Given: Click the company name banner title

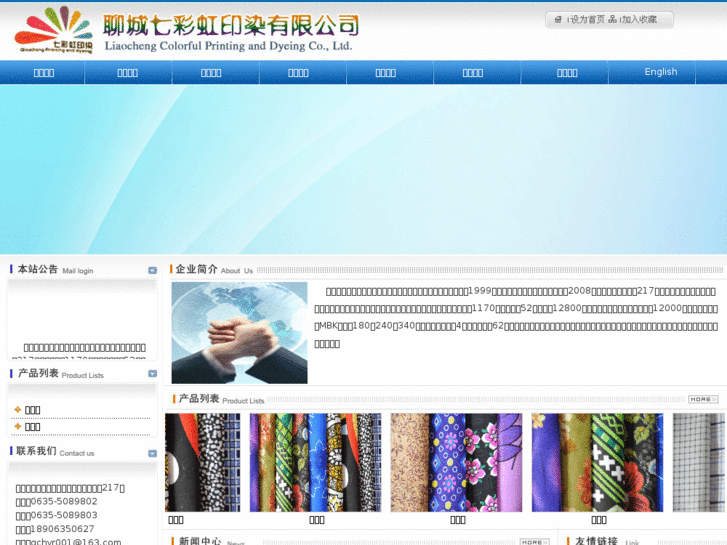Looking at the screenshot, I should 231,32.
